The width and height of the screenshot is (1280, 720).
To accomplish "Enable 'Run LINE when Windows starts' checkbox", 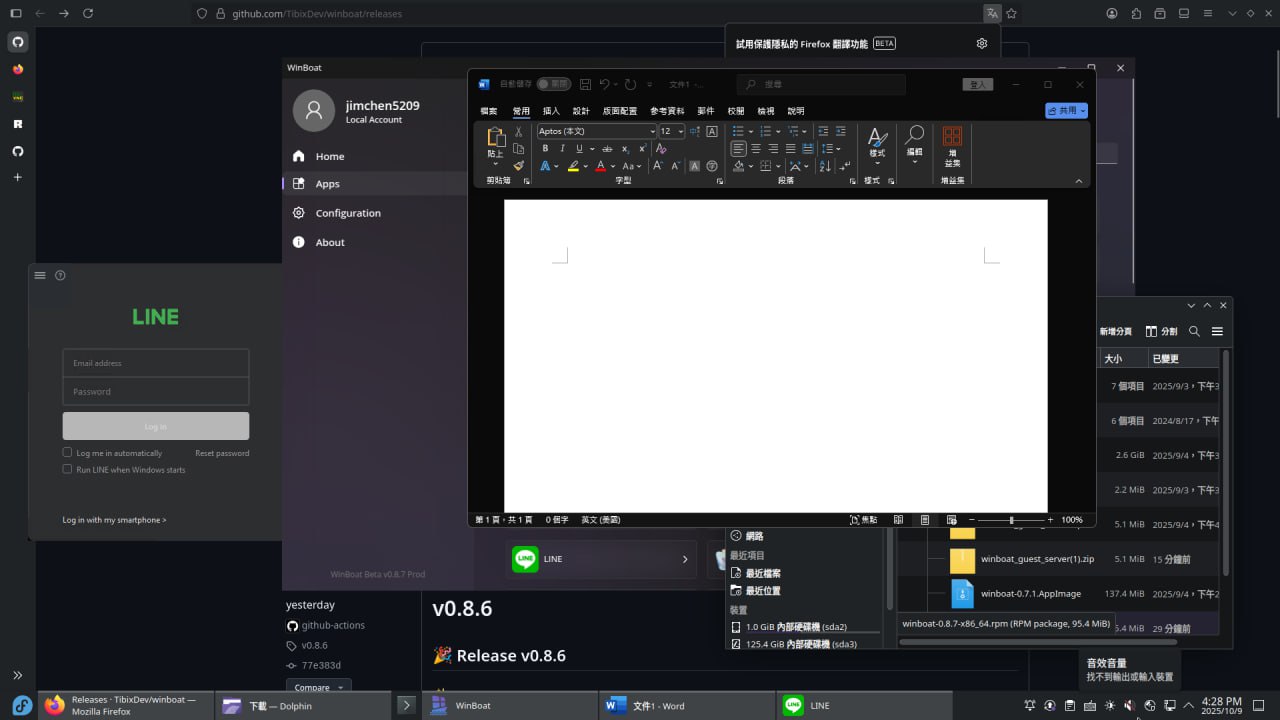I will coord(68,469).
